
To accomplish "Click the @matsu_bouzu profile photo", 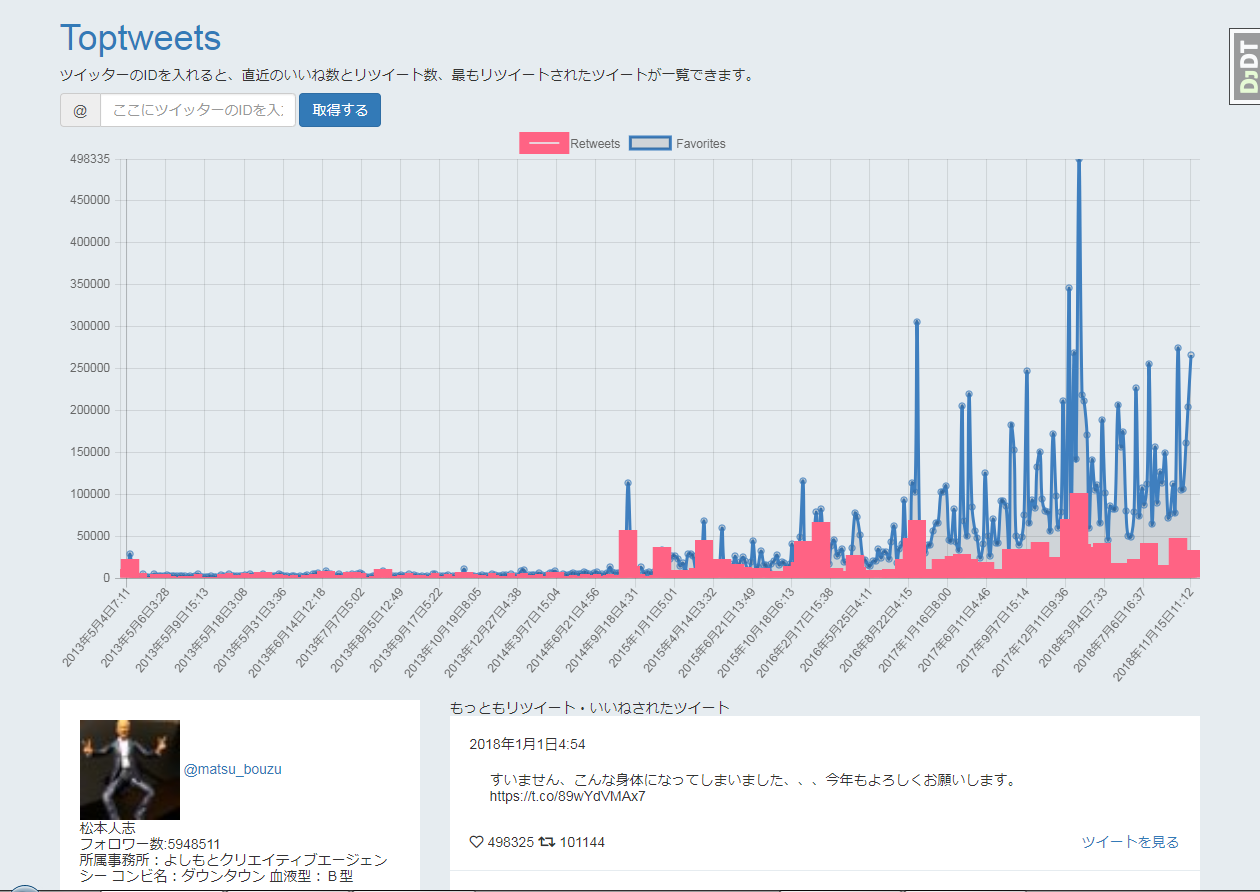I will coord(129,770).
